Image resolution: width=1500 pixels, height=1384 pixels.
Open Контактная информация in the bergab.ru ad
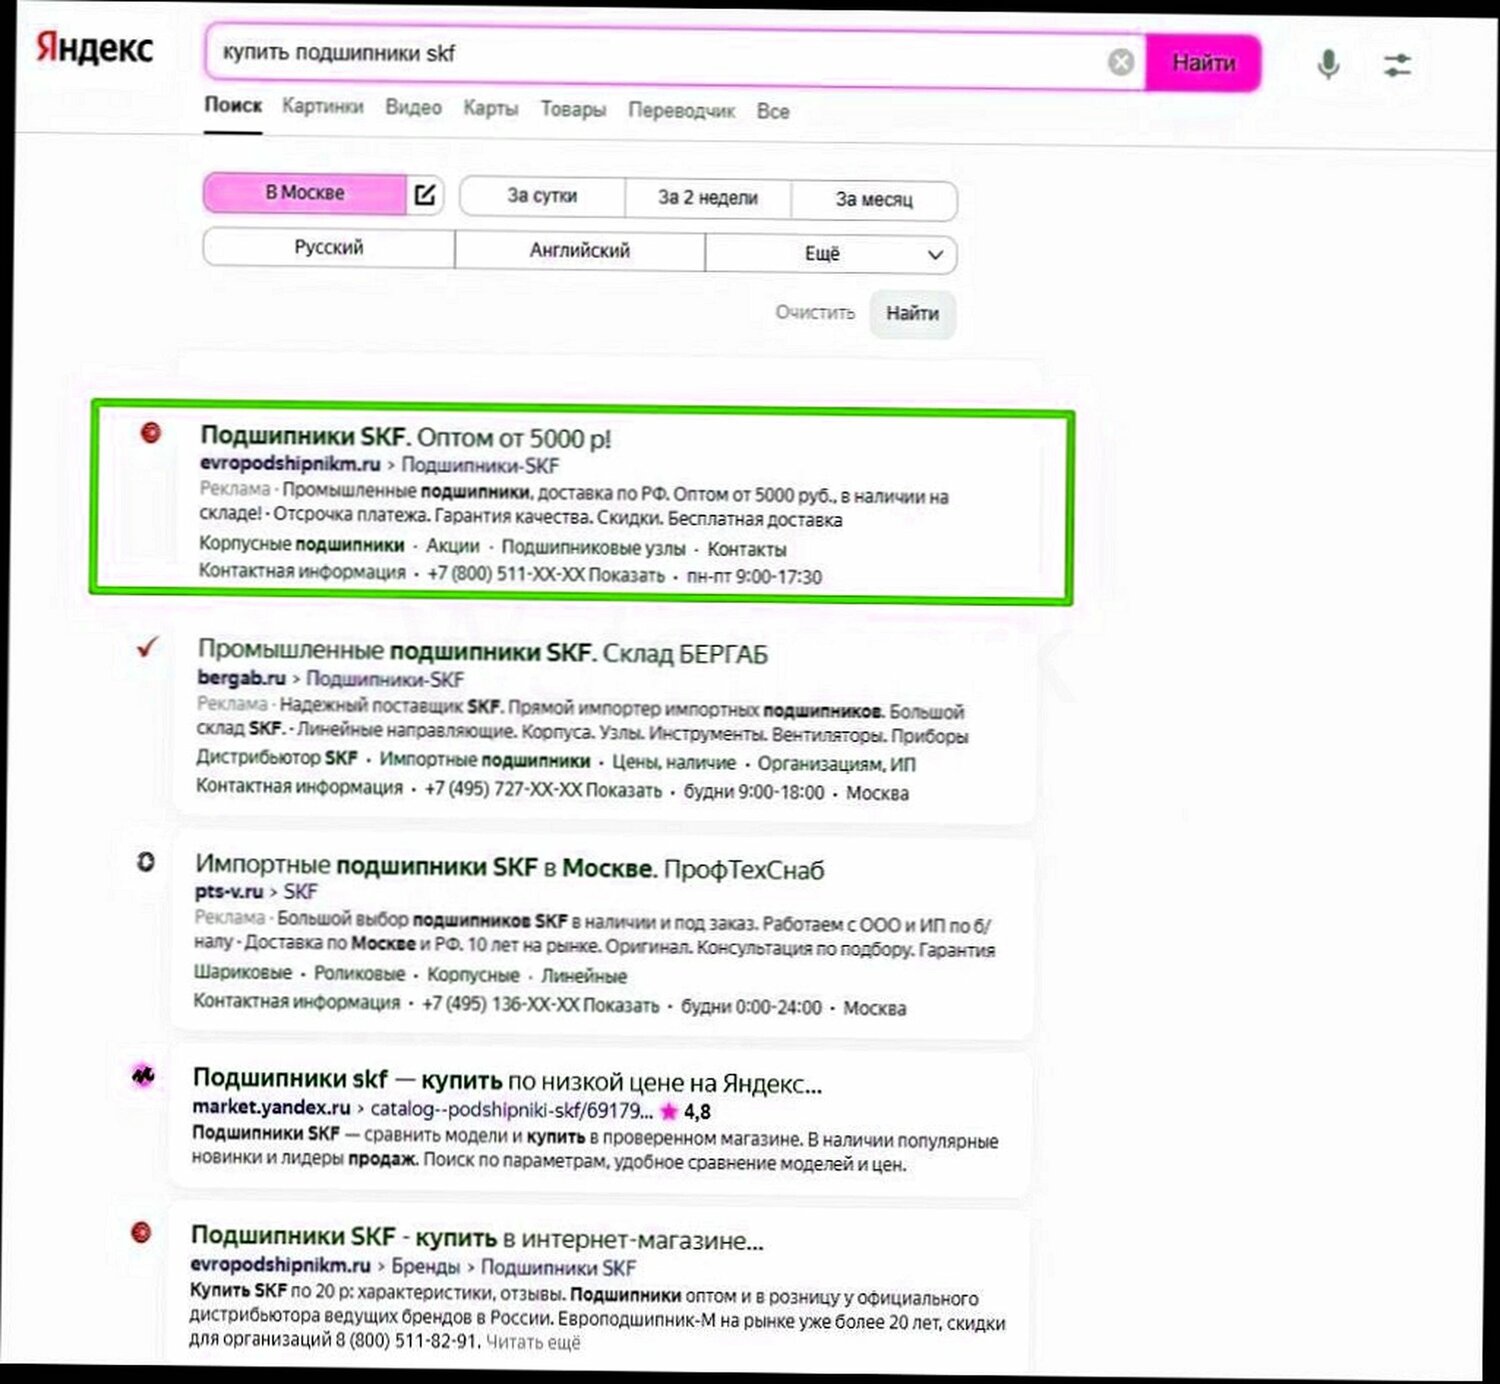[299, 787]
